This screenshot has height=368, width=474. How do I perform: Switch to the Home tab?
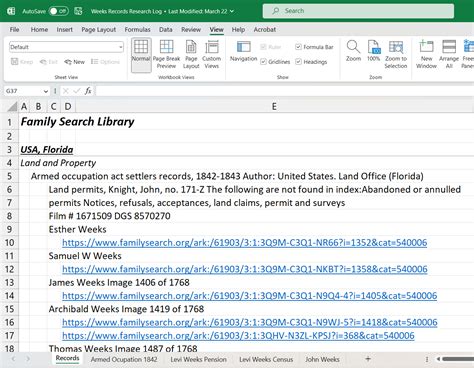[39, 30]
